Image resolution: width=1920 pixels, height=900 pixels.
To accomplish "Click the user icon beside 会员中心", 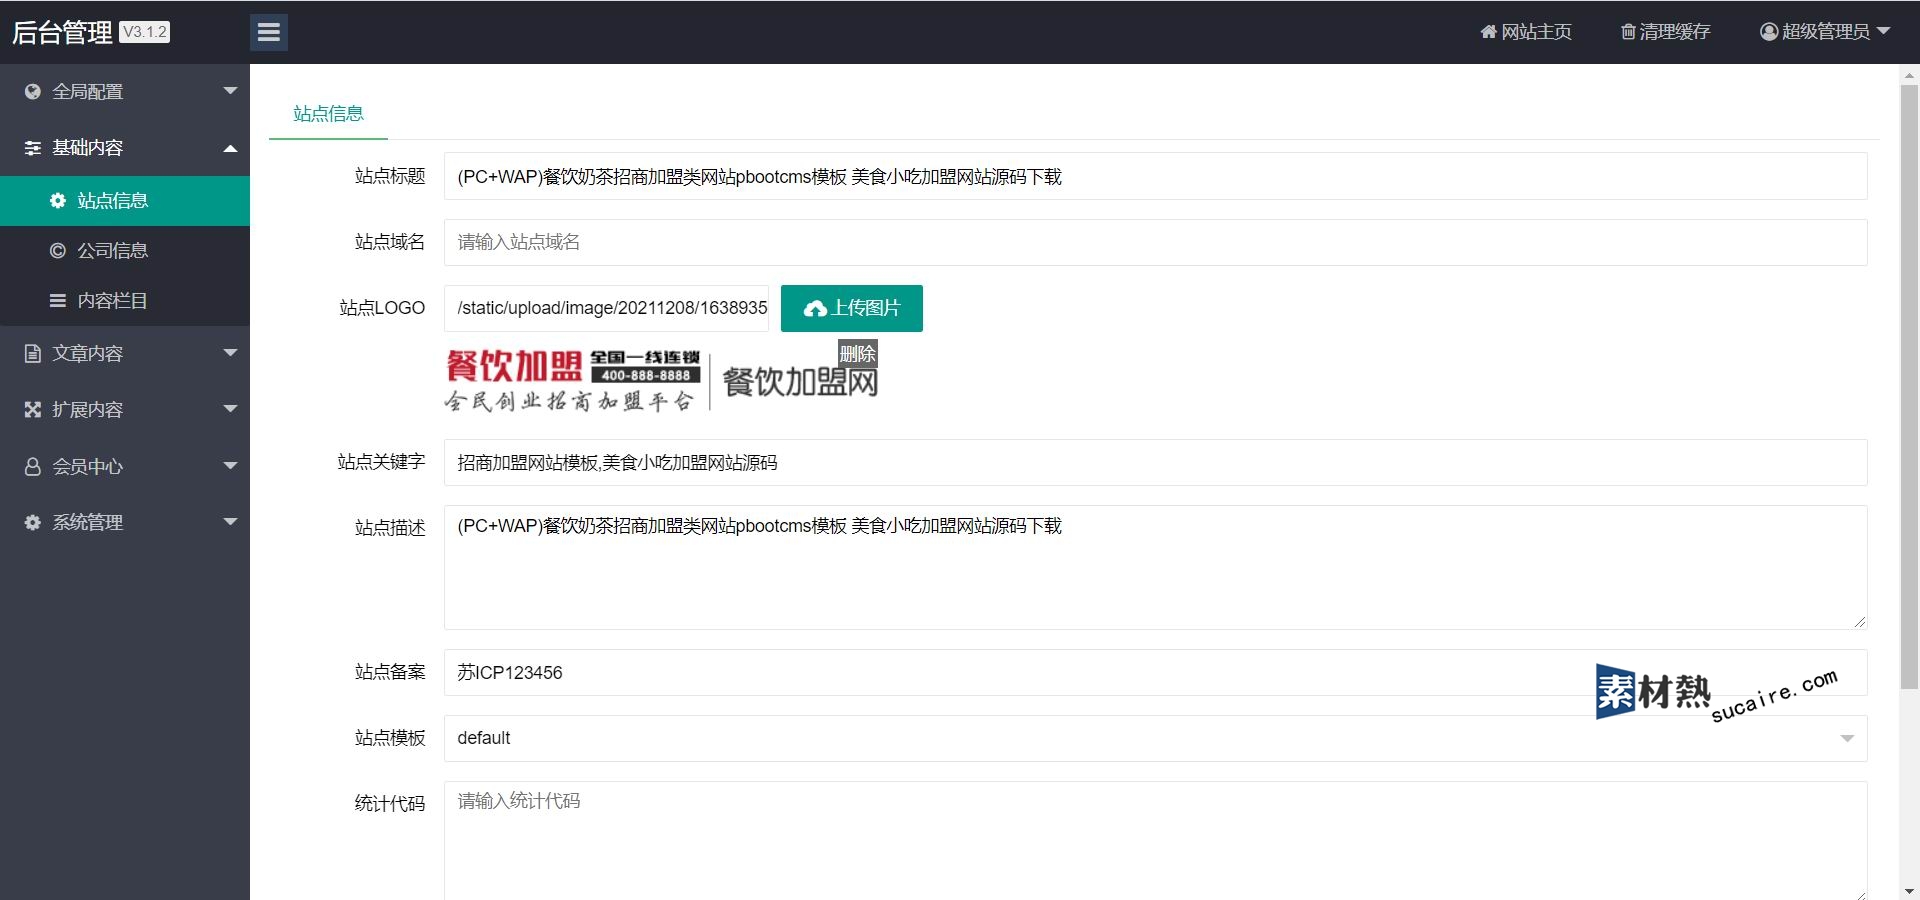I will click(33, 466).
